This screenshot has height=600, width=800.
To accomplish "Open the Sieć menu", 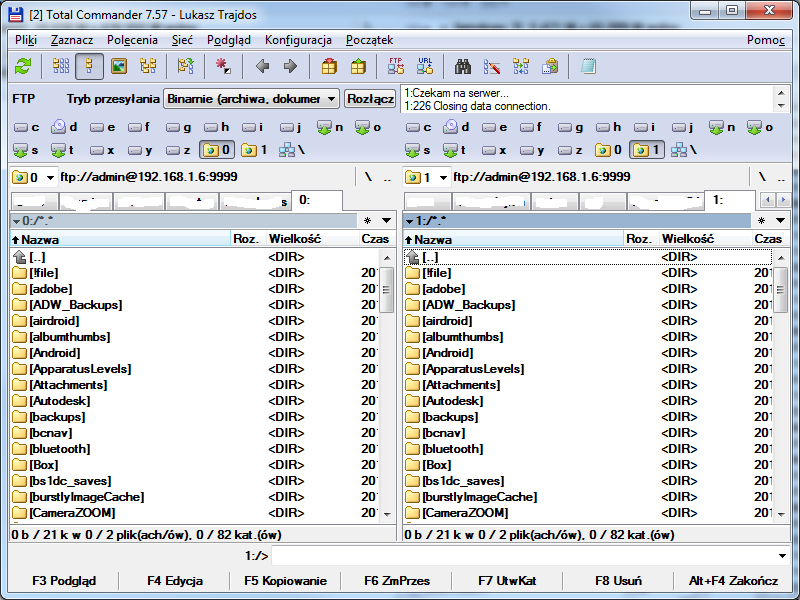I will [182, 40].
